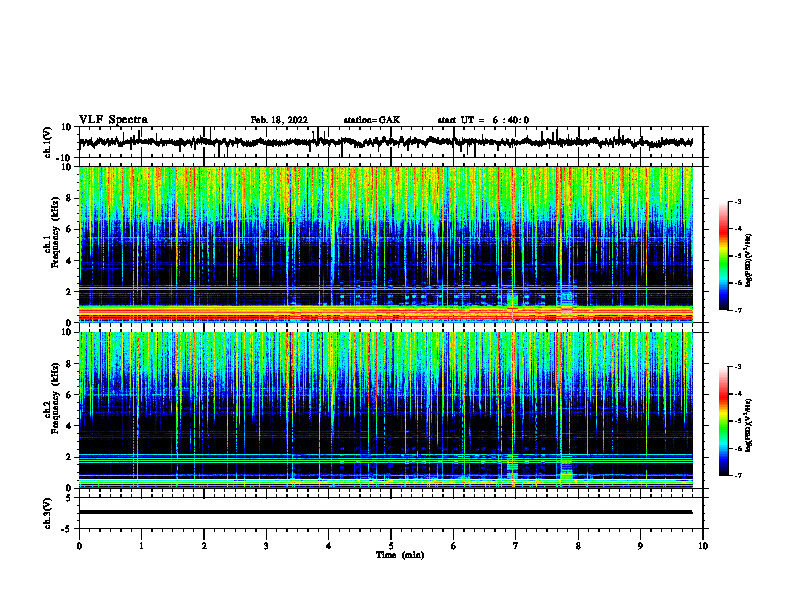Click the "8" kHz tick on ch.2 spectrogram
Image resolution: width=792 pixels, height=612 pixels.
(69, 364)
